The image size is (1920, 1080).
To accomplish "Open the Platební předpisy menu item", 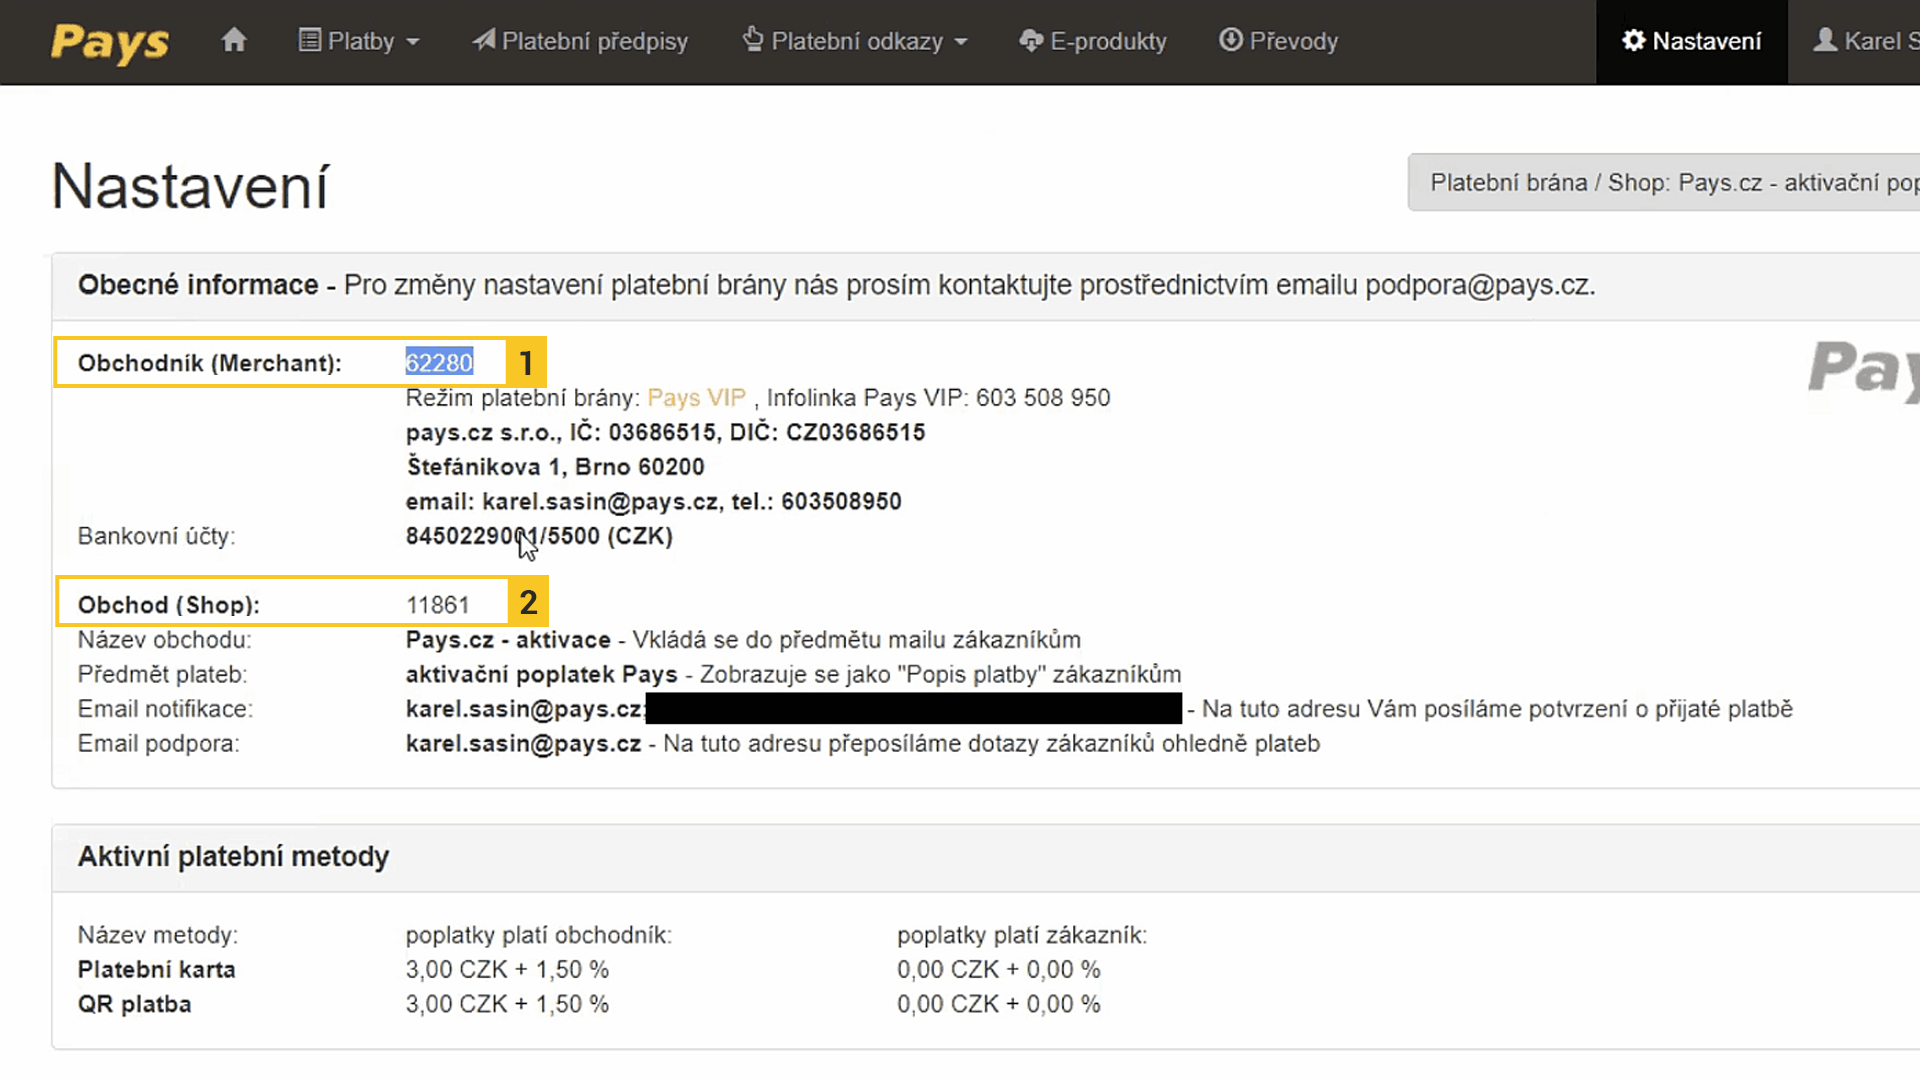I will pos(594,41).
